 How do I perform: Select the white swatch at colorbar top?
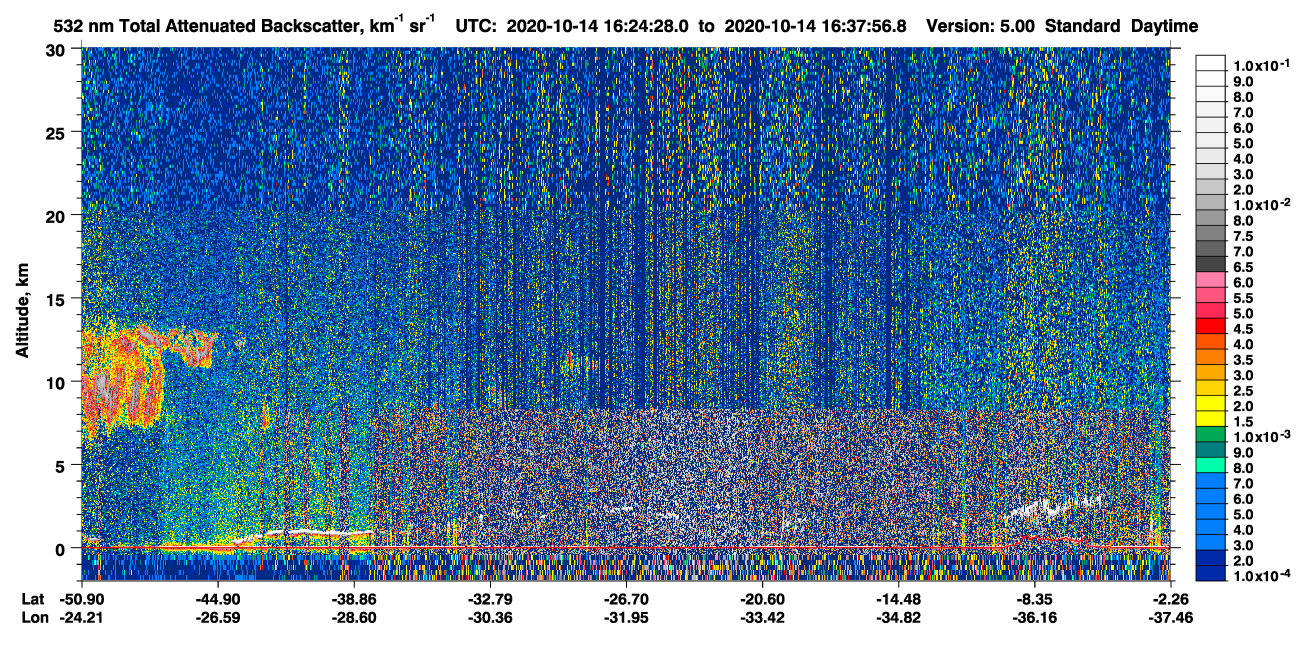[1211, 63]
